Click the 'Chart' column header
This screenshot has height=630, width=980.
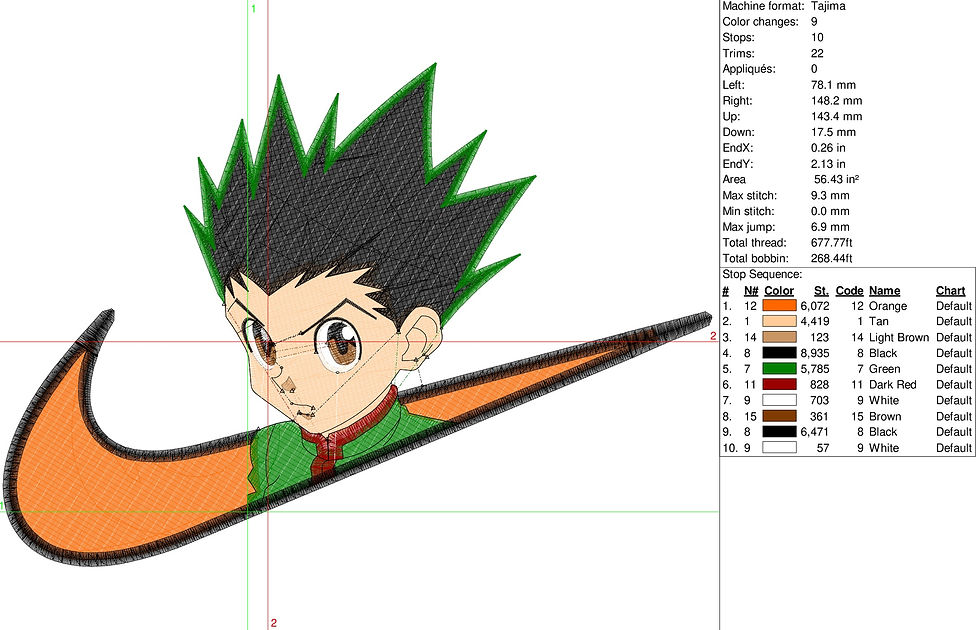(x=950, y=291)
